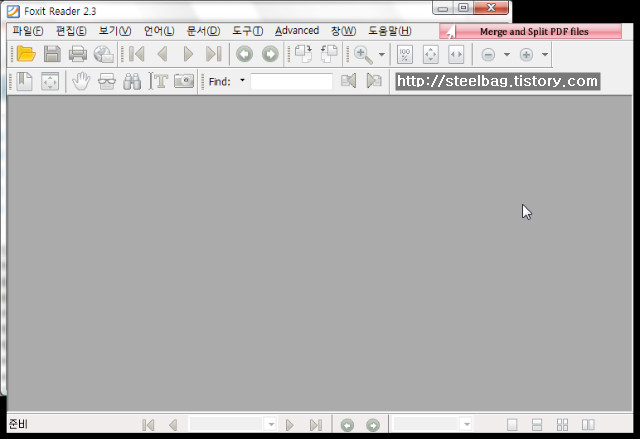Click Next View round arrow in toolbar

tap(270, 54)
